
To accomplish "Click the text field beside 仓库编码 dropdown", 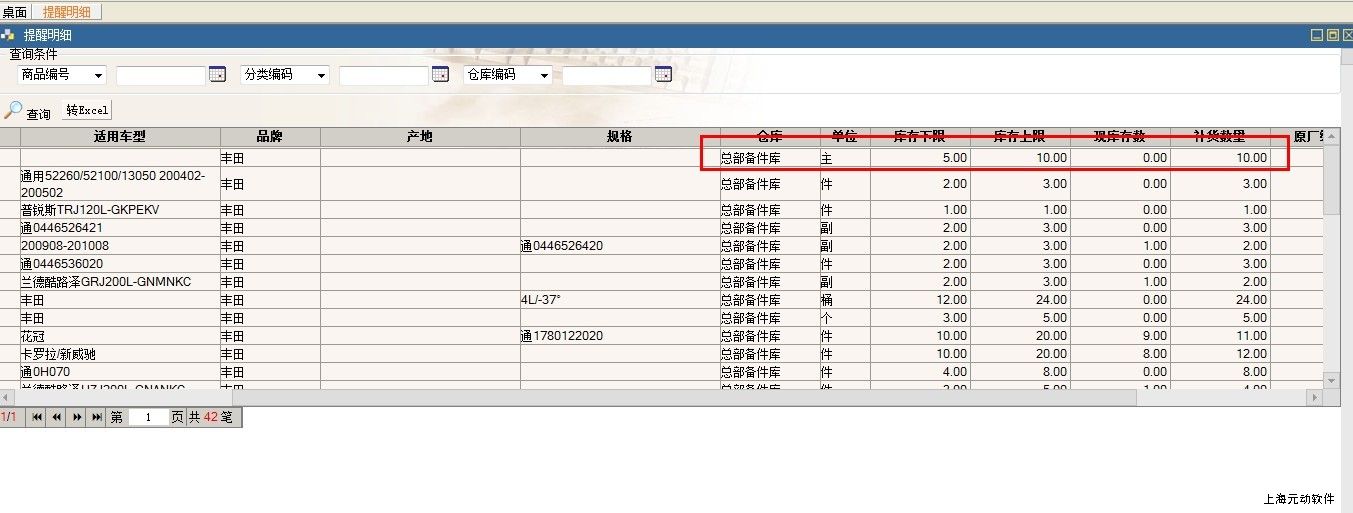I will (x=606, y=76).
